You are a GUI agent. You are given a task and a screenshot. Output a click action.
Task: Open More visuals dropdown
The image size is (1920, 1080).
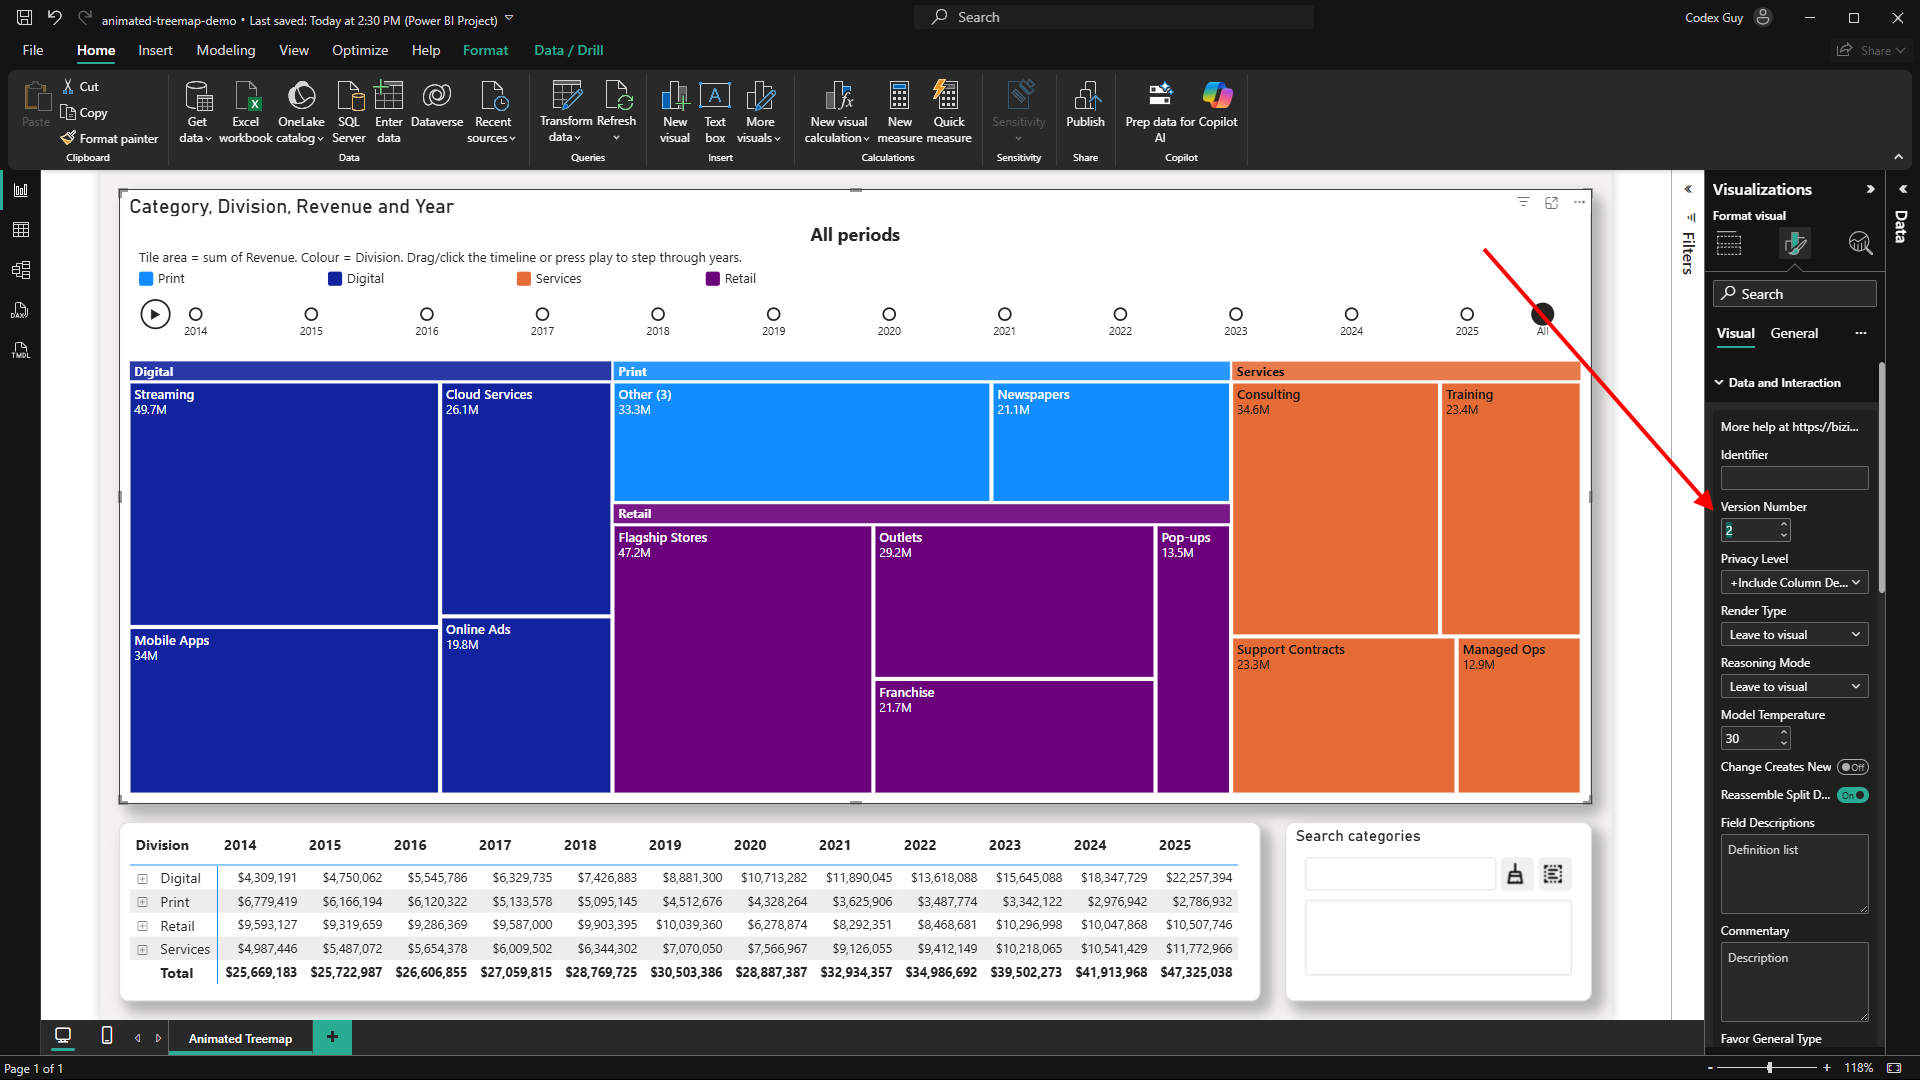760,112
